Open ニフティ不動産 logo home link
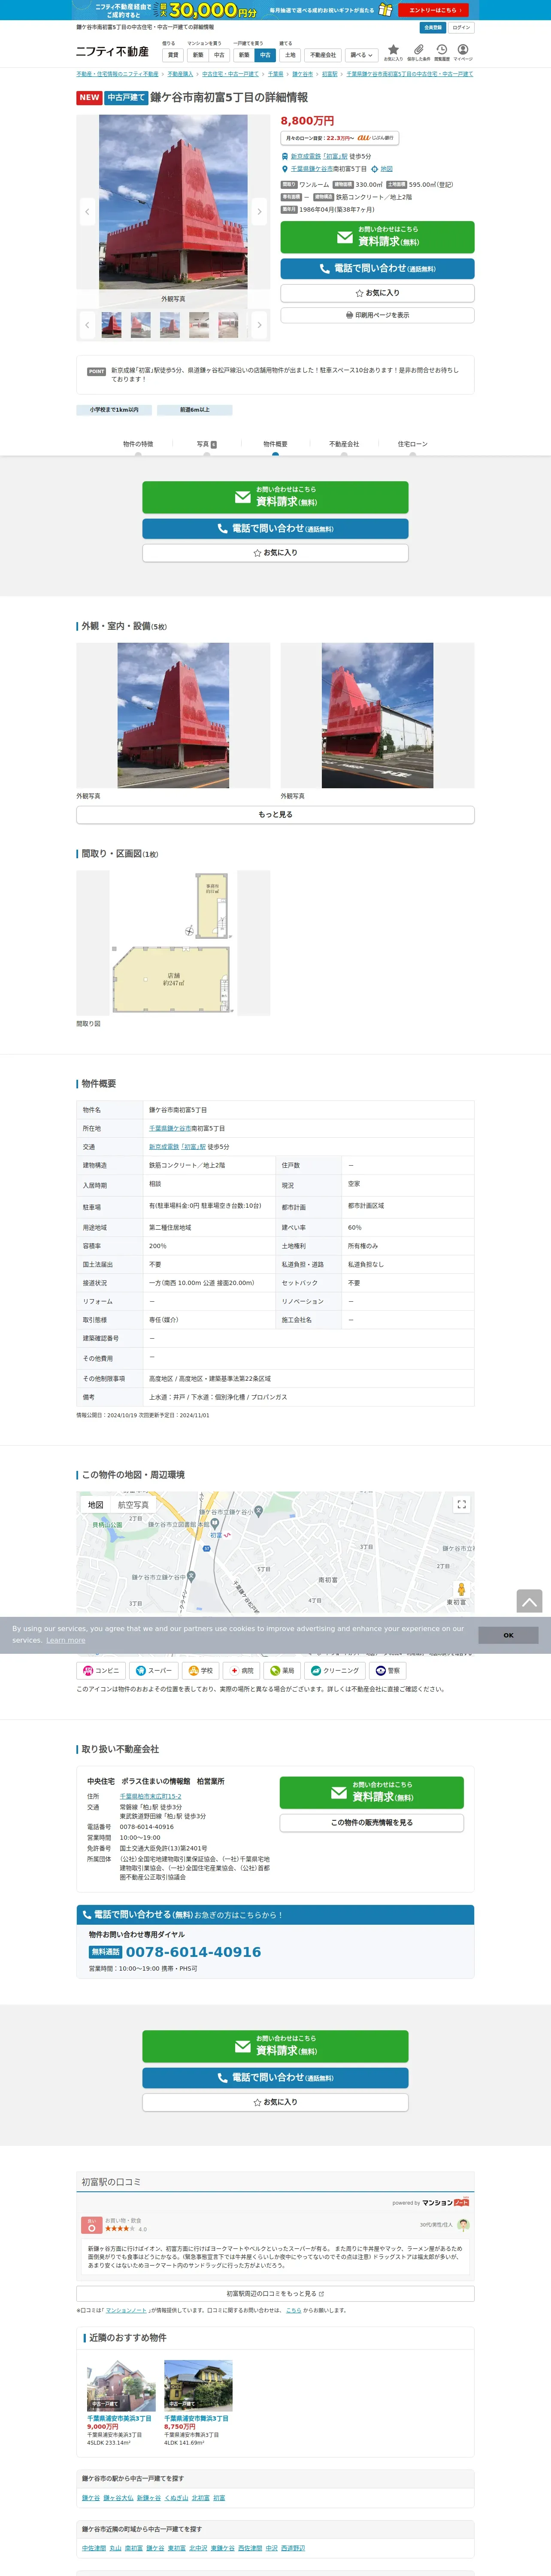The image size is (551, 2576). (x=112, y=52)
